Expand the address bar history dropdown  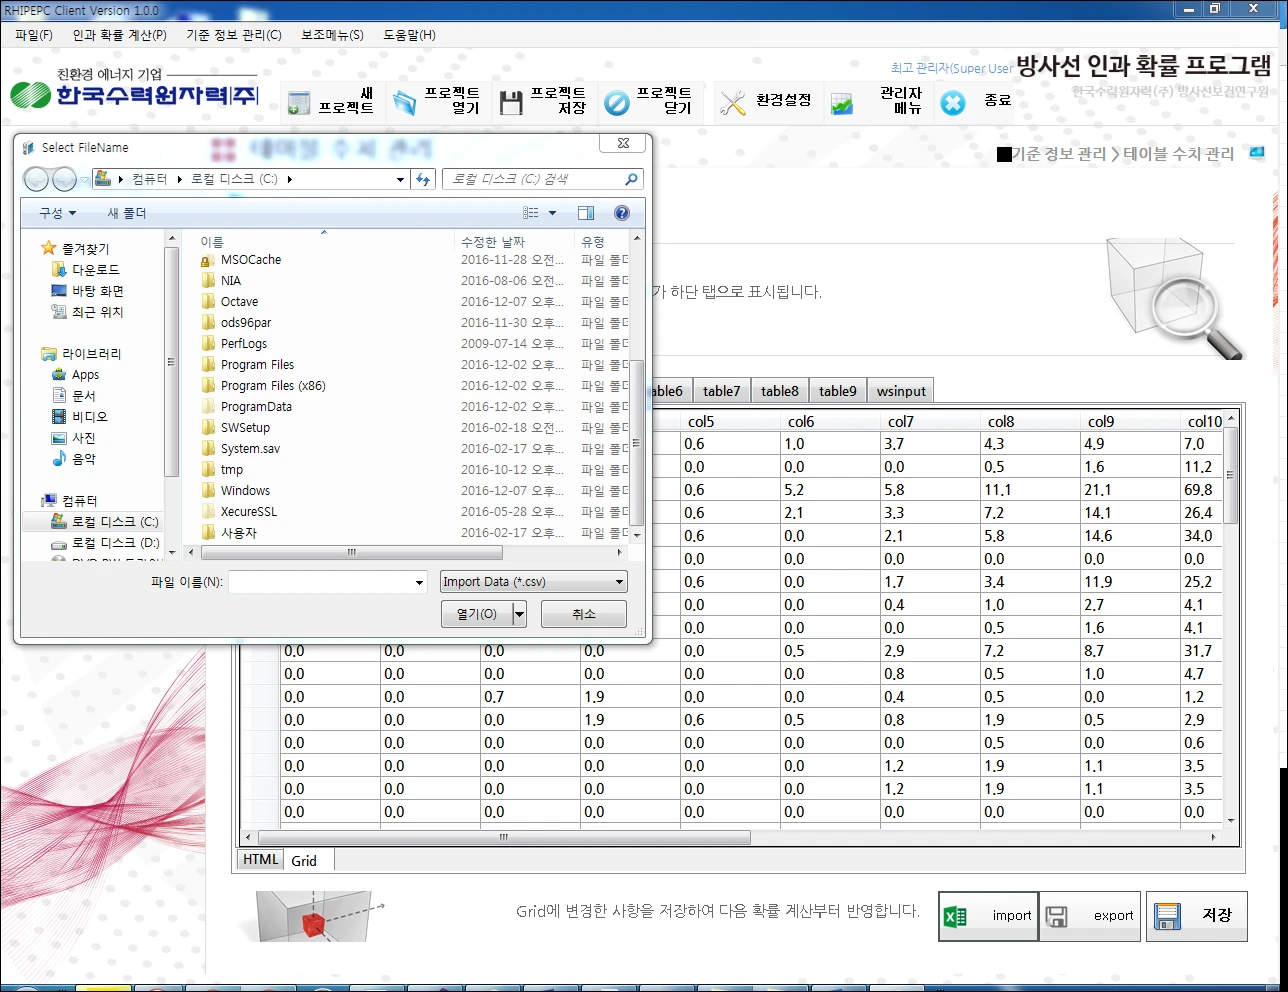400,179
